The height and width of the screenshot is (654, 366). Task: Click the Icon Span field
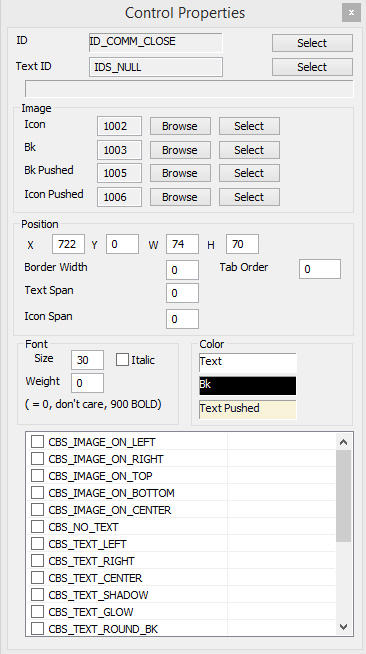click(x=182, y=319)
